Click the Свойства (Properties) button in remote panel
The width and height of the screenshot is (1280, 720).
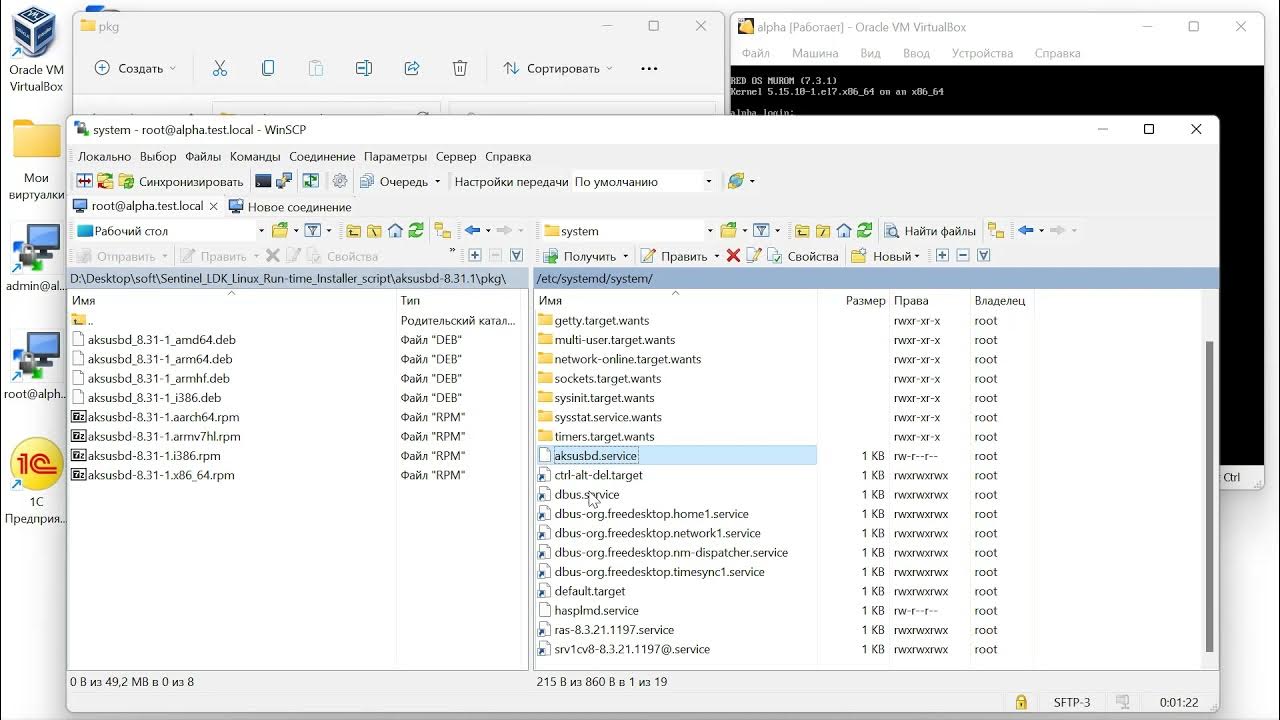pos(803,256)
